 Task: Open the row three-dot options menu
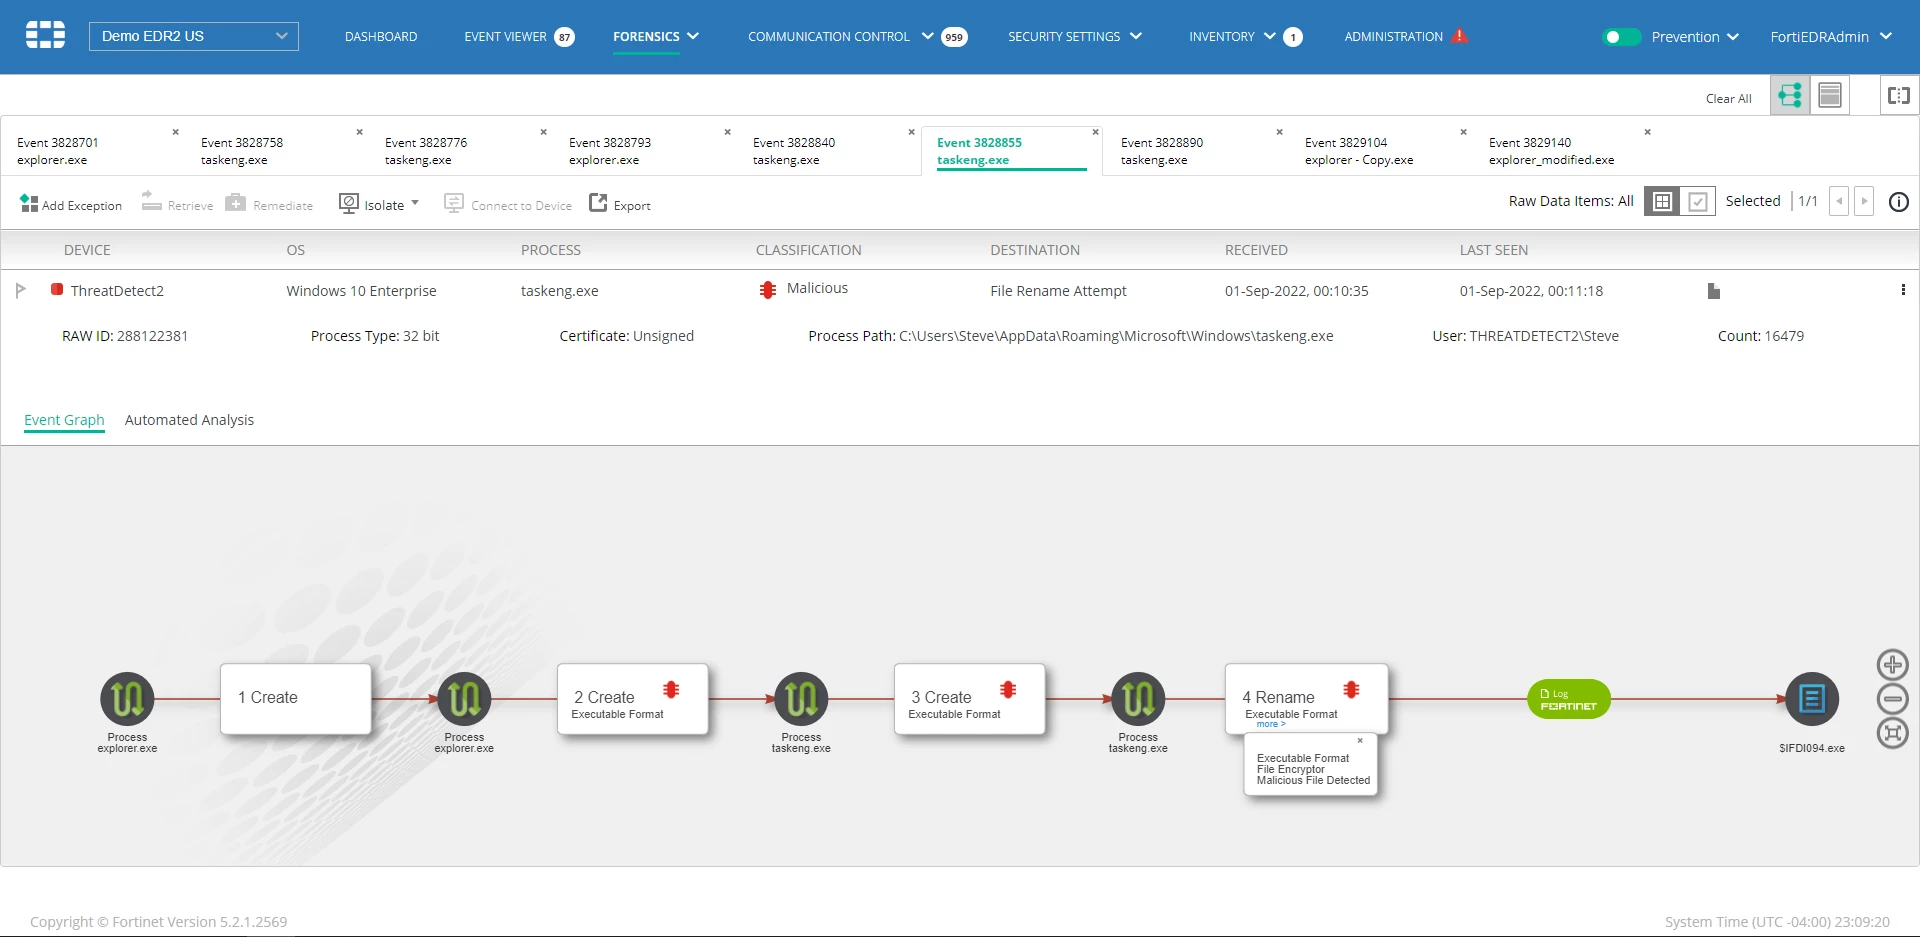point(1902,290)
